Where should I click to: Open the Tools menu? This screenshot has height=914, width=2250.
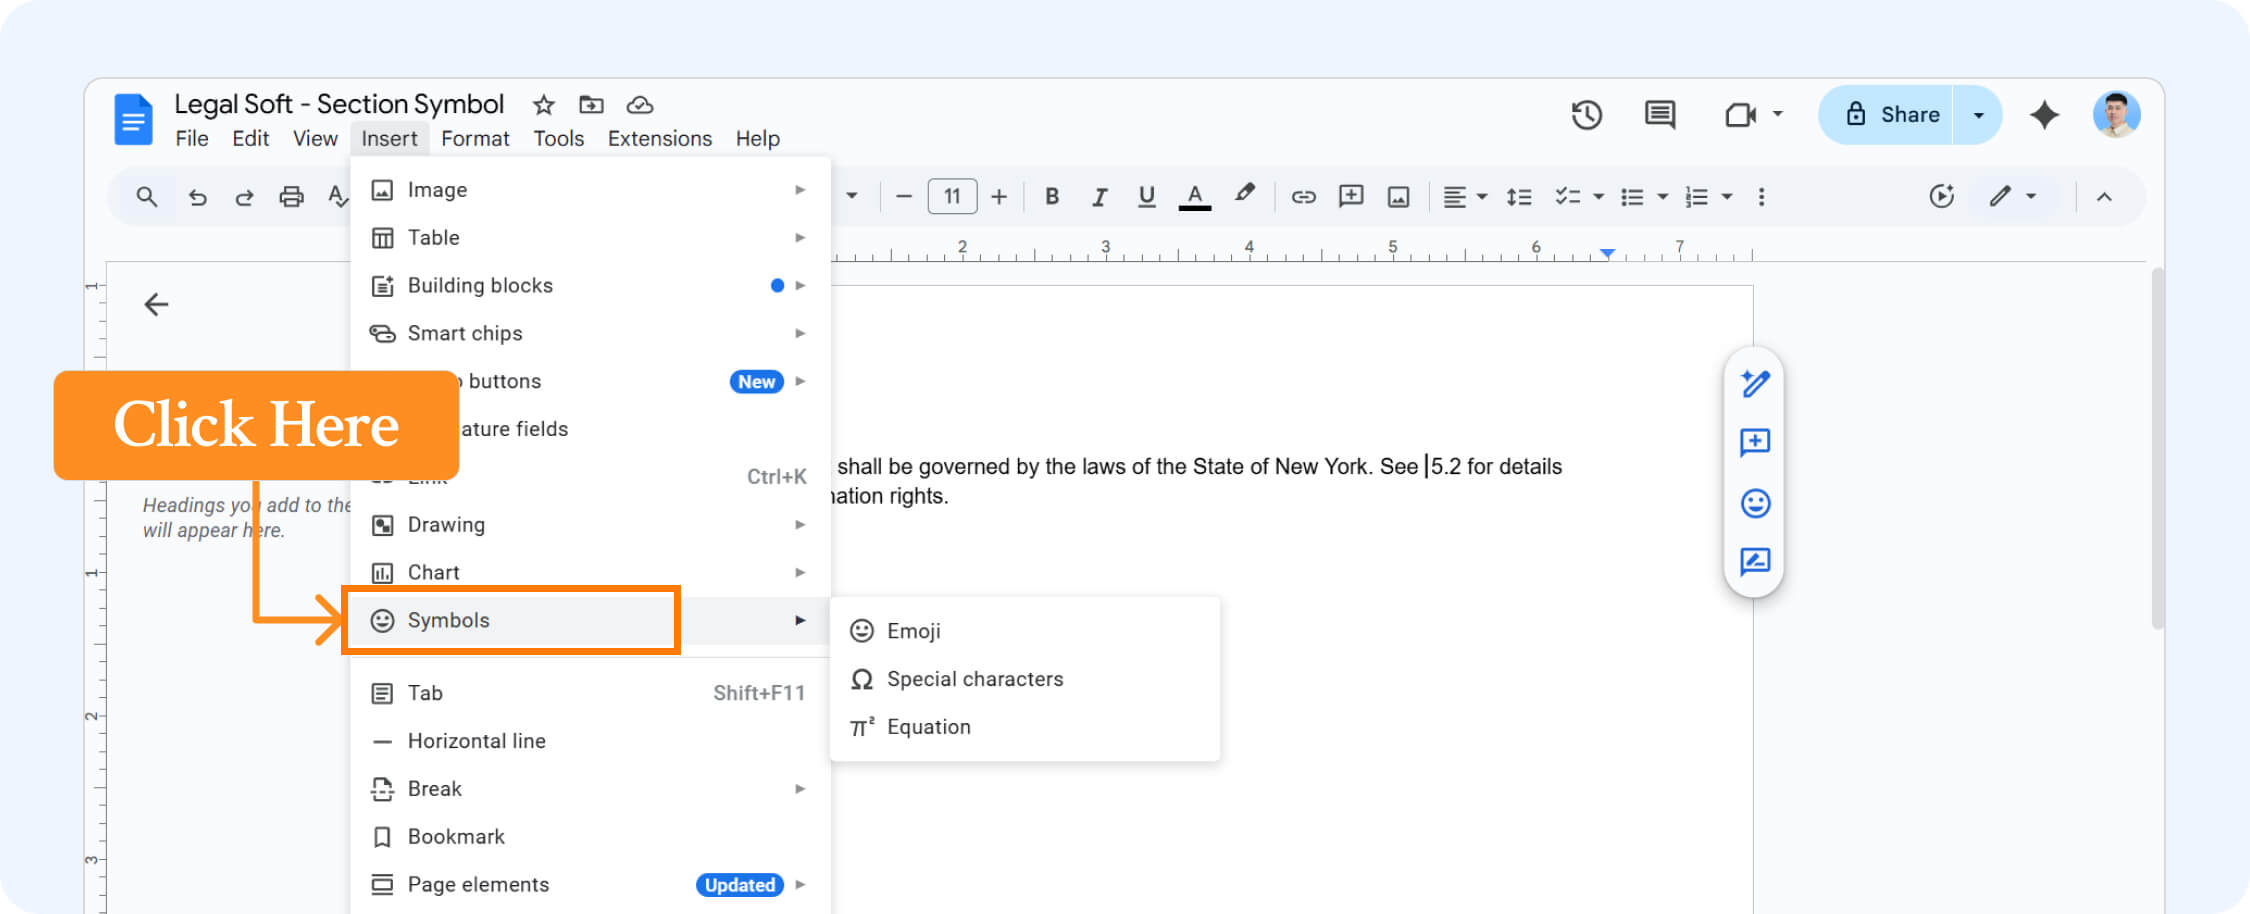(x=558, y=138)
